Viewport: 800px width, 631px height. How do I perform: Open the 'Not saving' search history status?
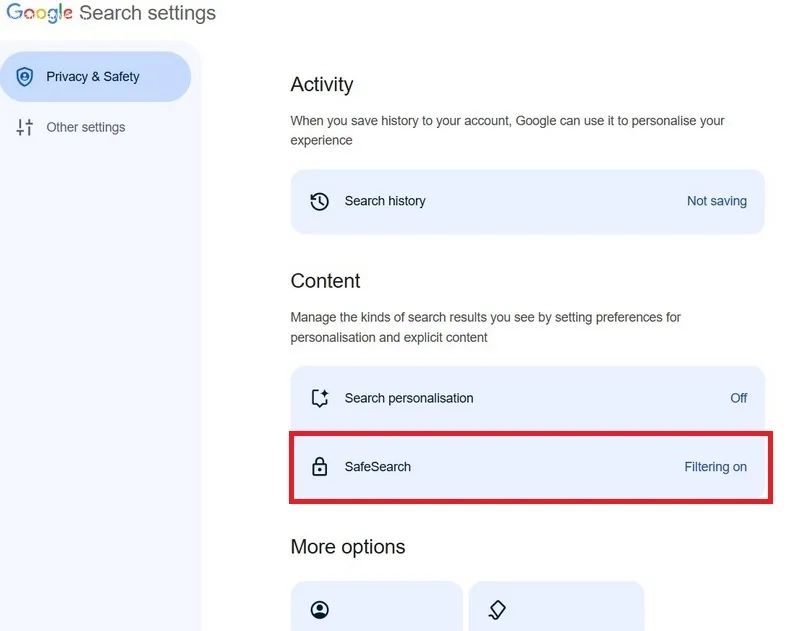(716, 201)
